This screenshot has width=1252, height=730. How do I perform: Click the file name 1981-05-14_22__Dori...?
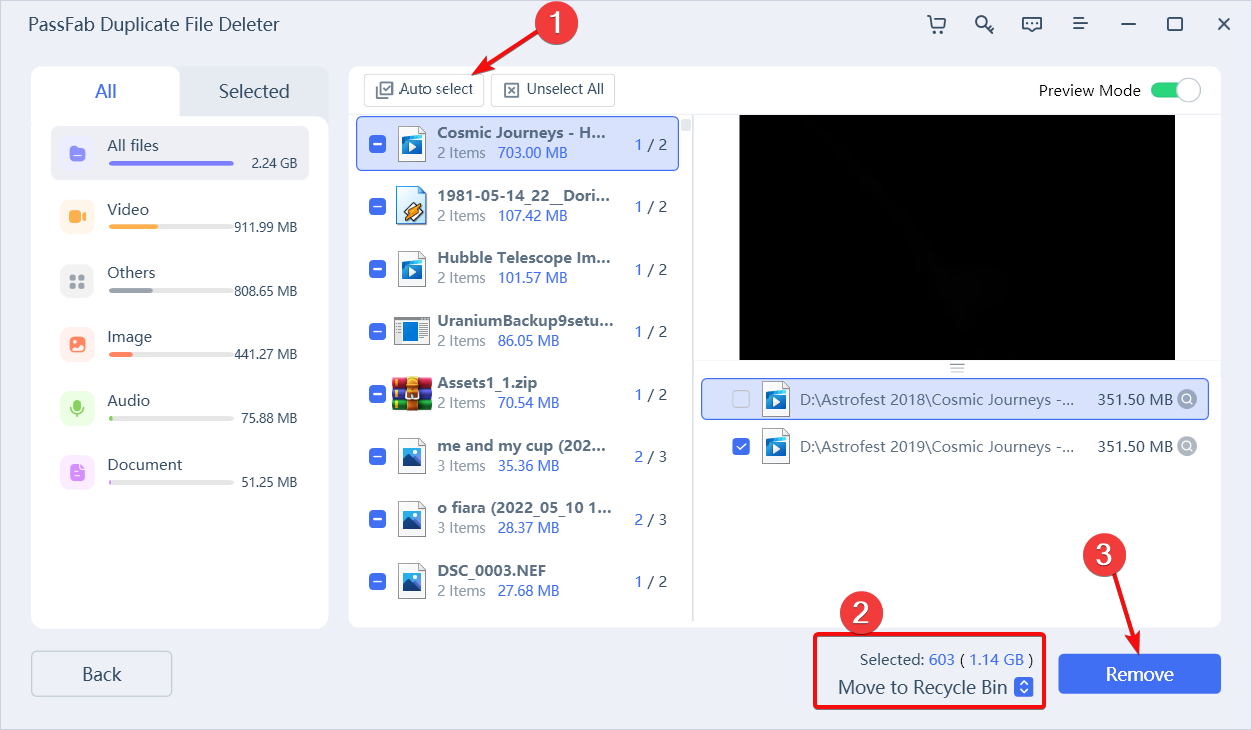[524, 195]
